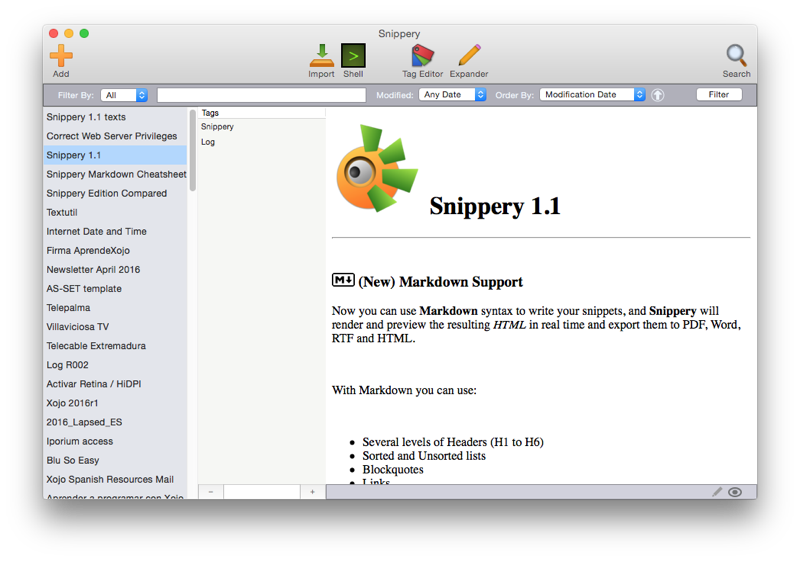Select Xojo 2016r1 snippet
The image size is (800, 561).
[115, 403]
